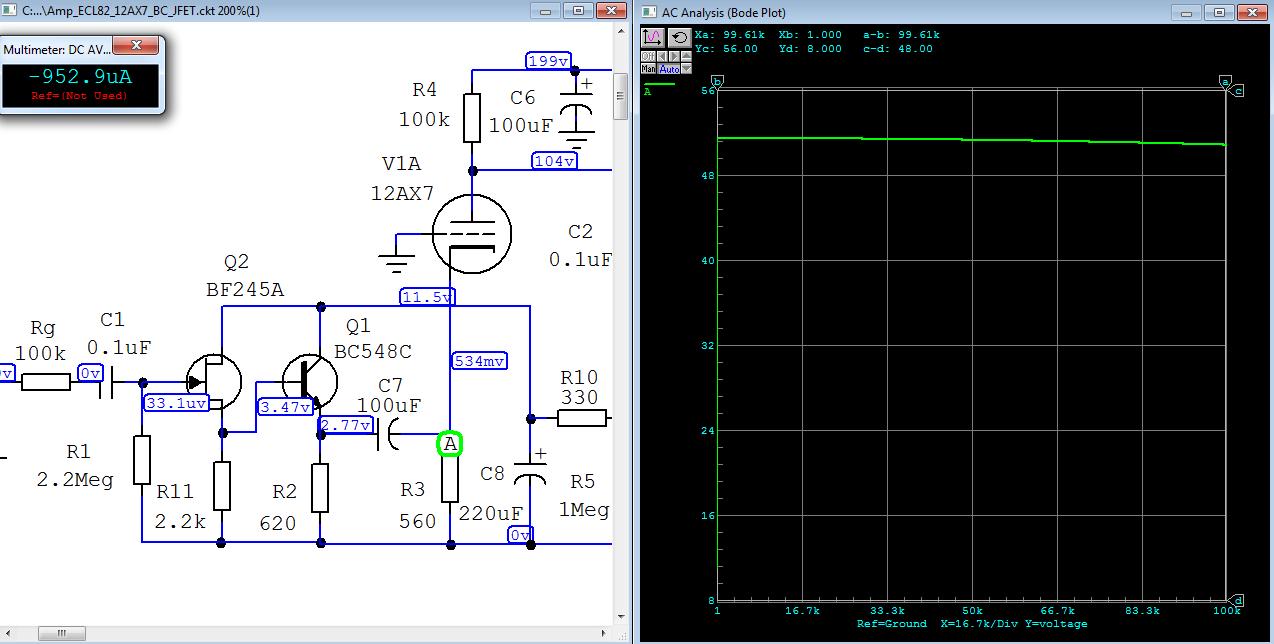
Task: Step cursor left with the left arrow
Action: 662,56
